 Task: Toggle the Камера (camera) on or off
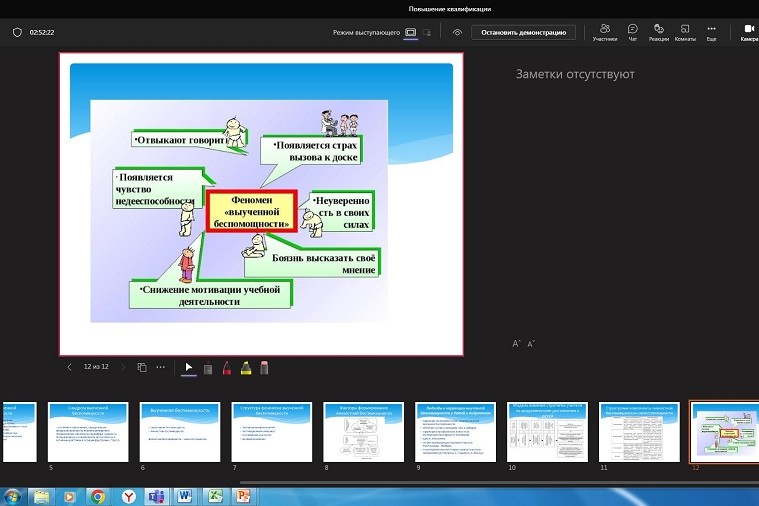point(748,32)
